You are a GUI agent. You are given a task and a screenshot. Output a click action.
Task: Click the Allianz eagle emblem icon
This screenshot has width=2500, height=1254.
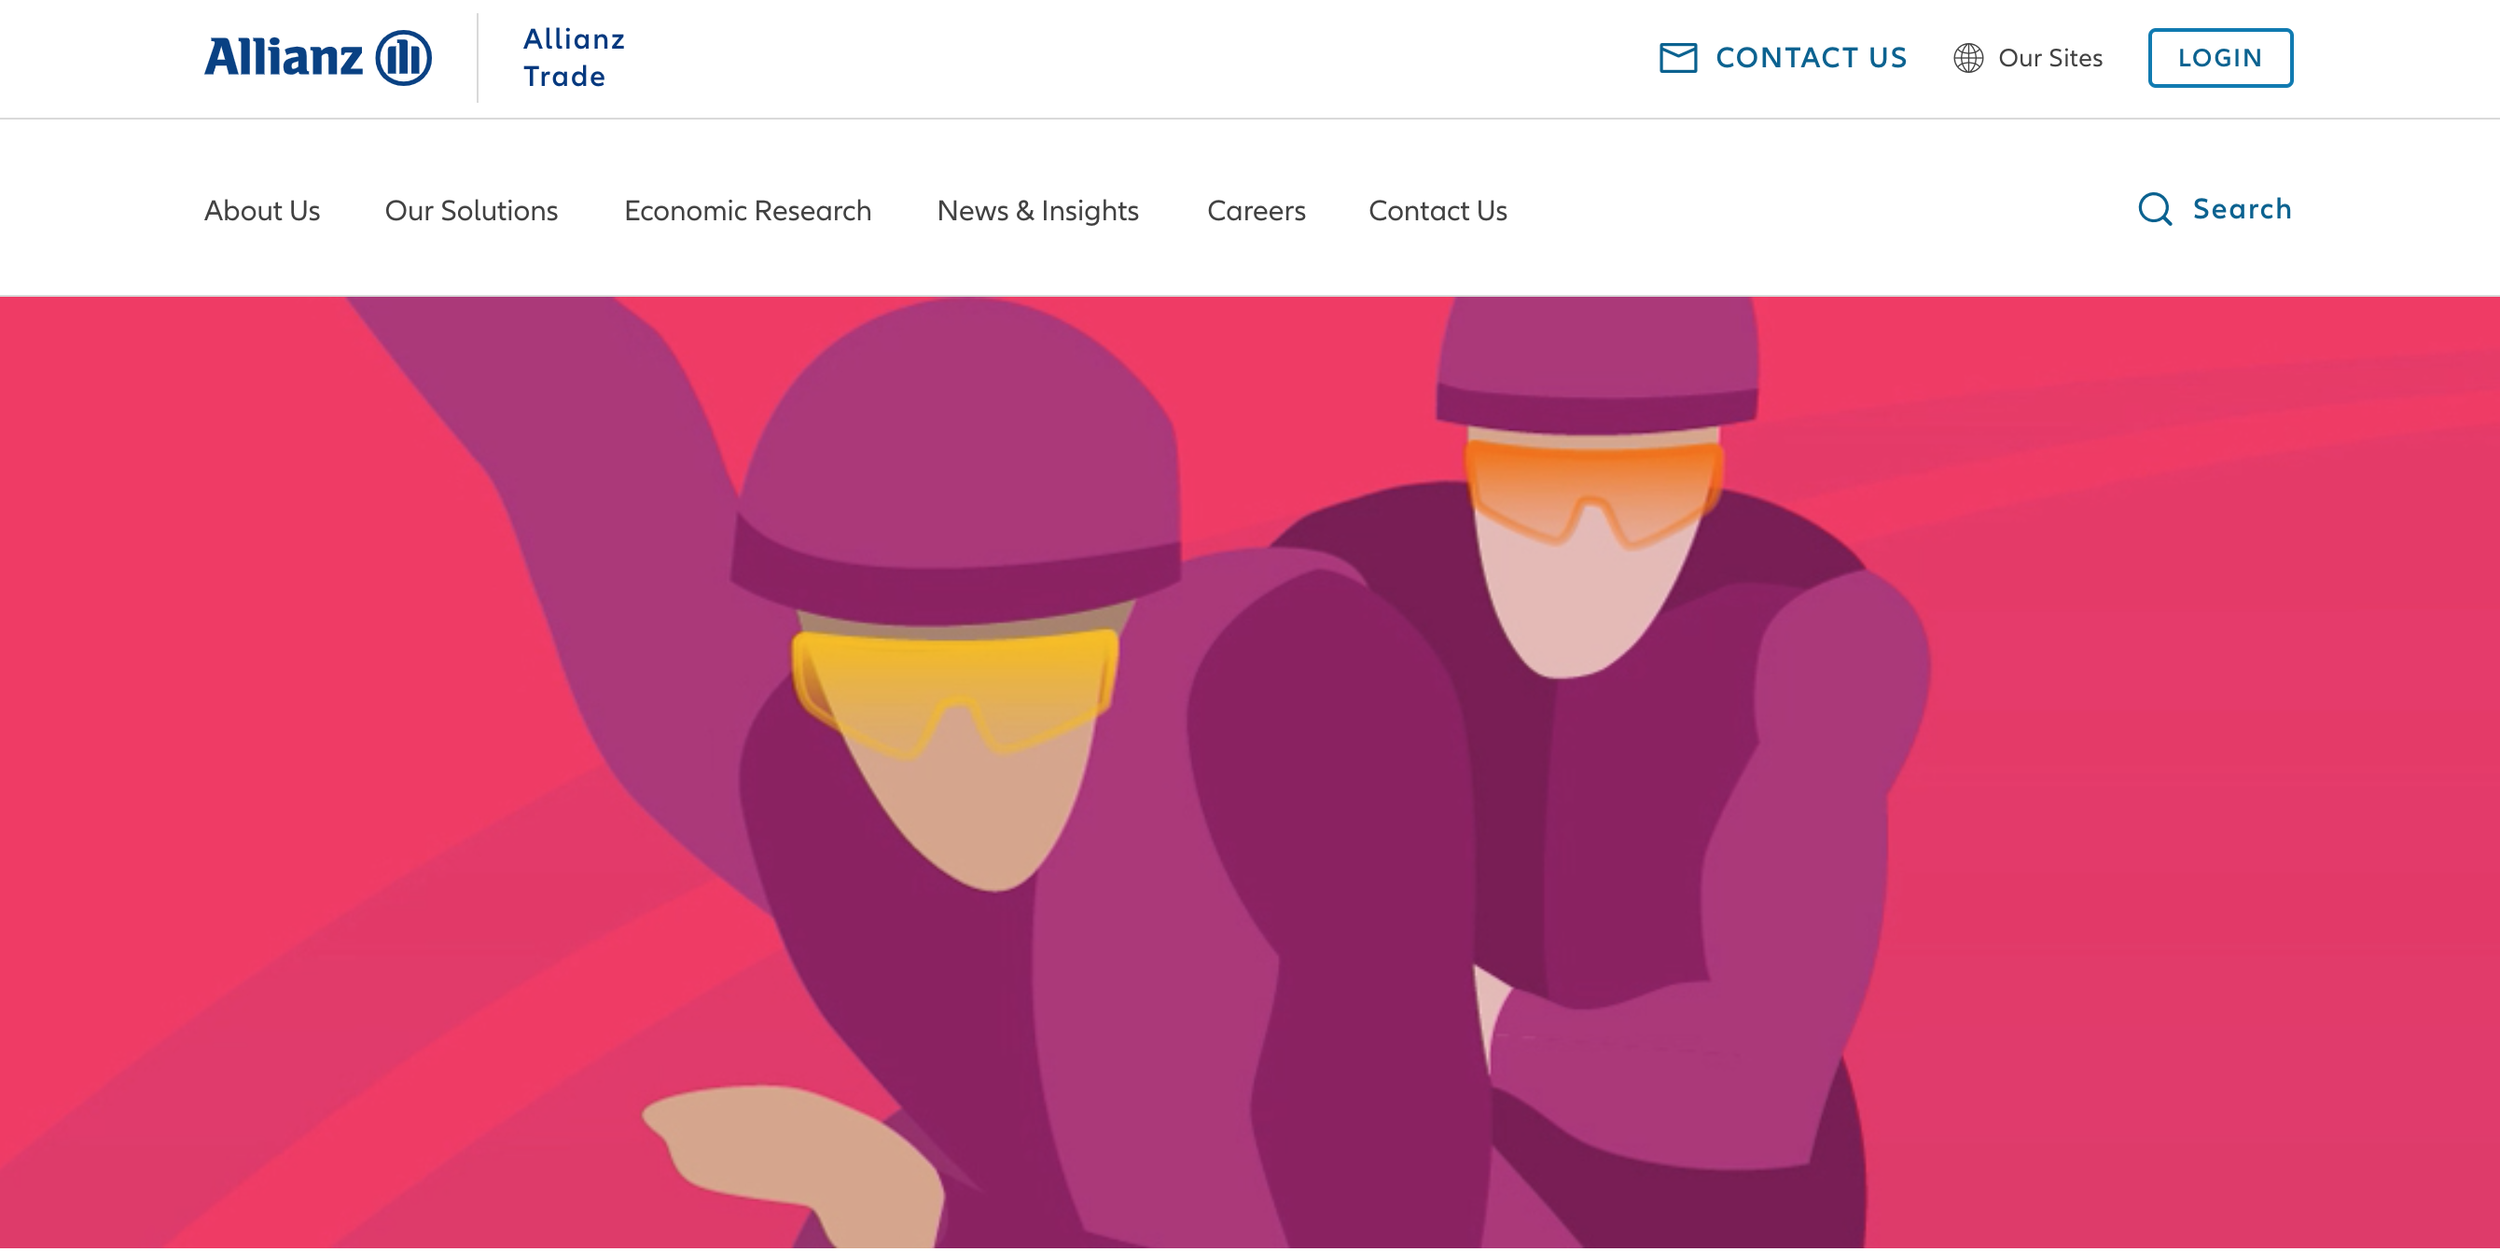403,58
